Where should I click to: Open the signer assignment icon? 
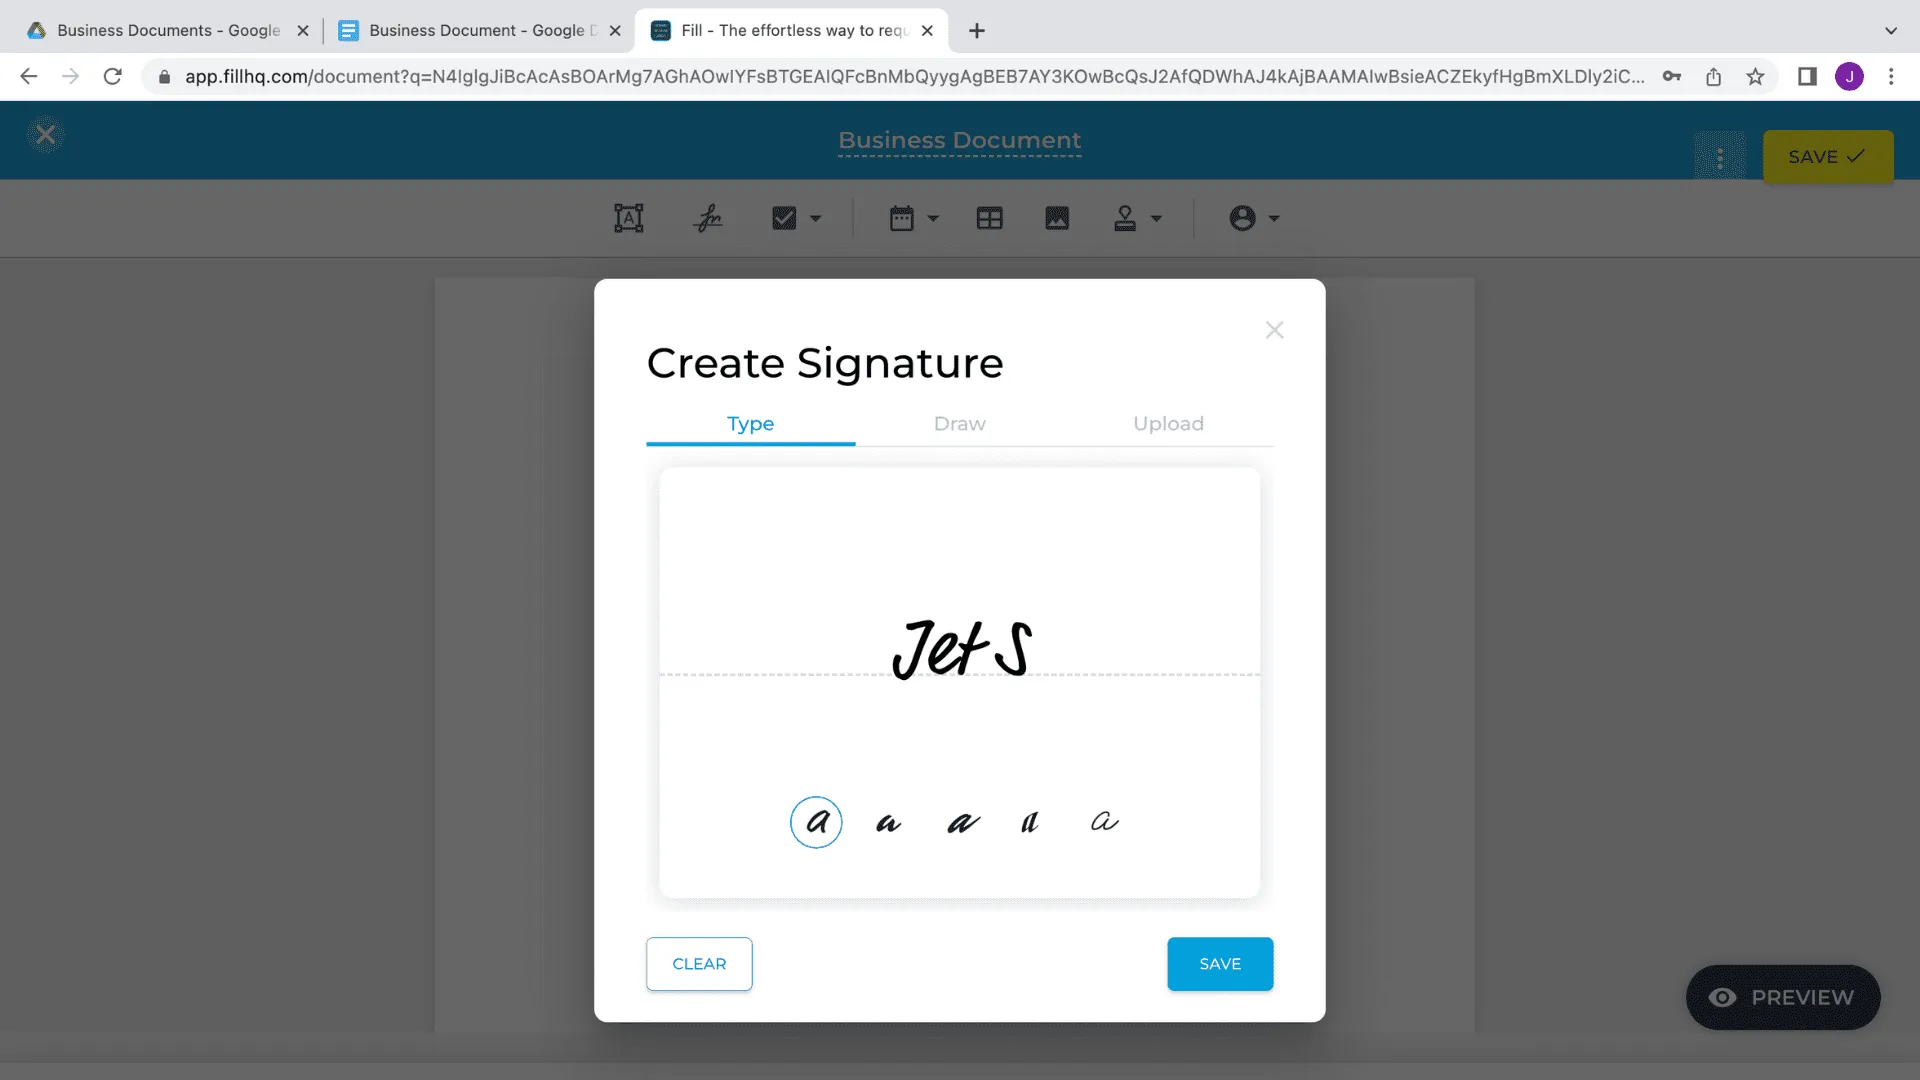(1243, 217)
